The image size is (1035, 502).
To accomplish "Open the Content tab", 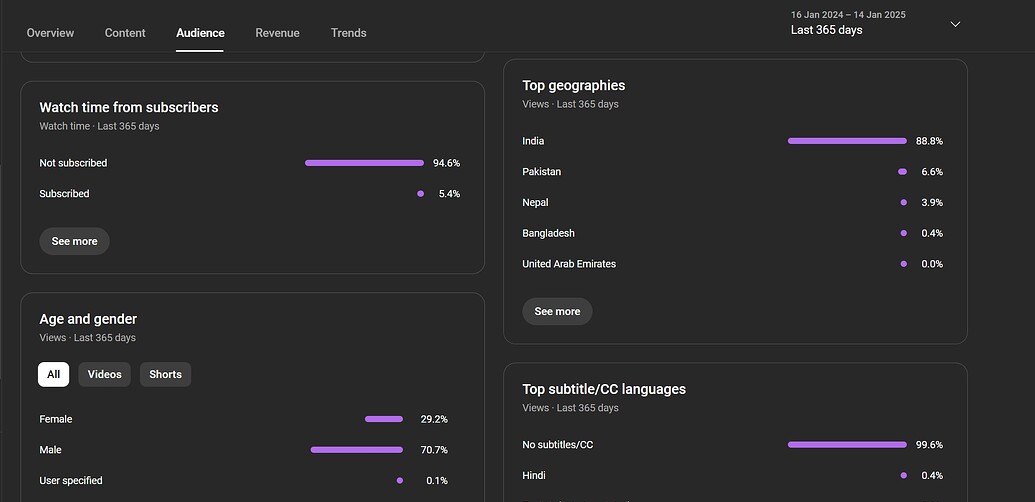I will click(x=125, y=33).
